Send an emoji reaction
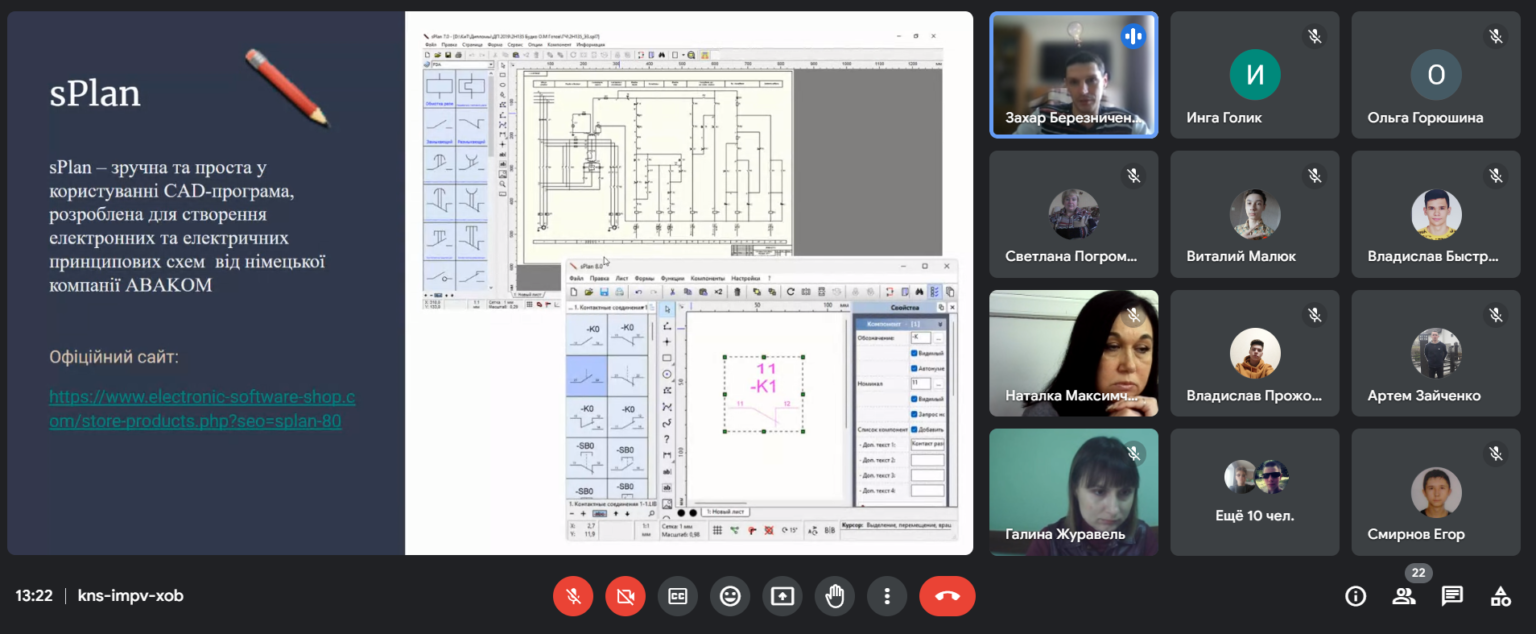1536x634 pixels. 730,596
